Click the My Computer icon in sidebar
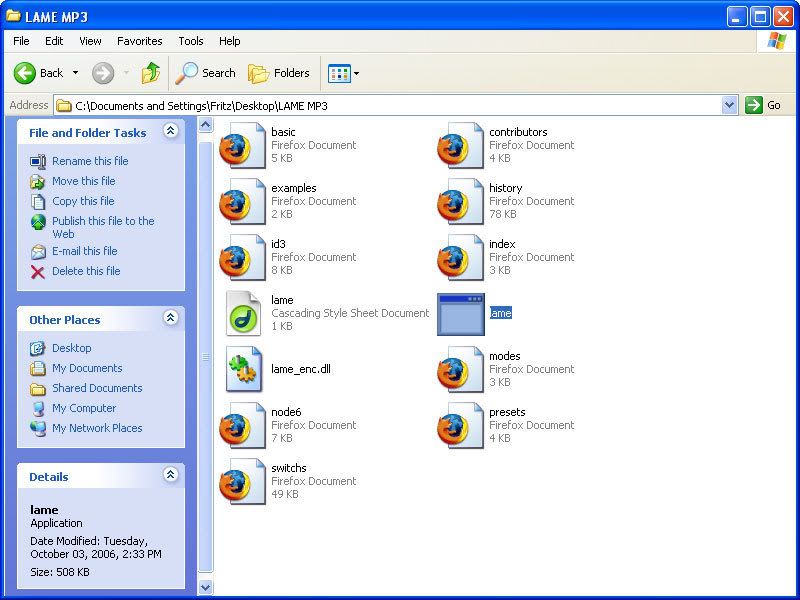Screen dimensions: 800x600 click(x=38, y=409)
